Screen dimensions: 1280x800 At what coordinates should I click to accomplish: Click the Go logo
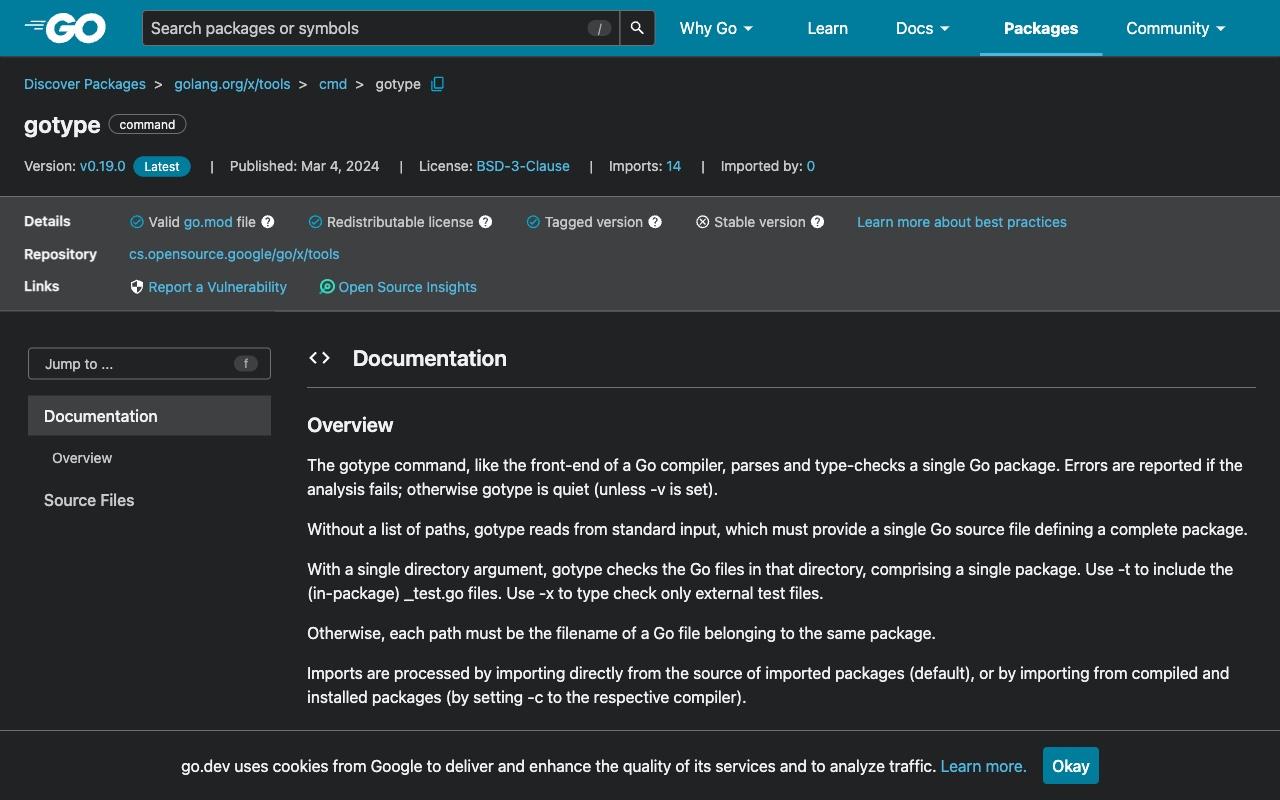(65, 28)
